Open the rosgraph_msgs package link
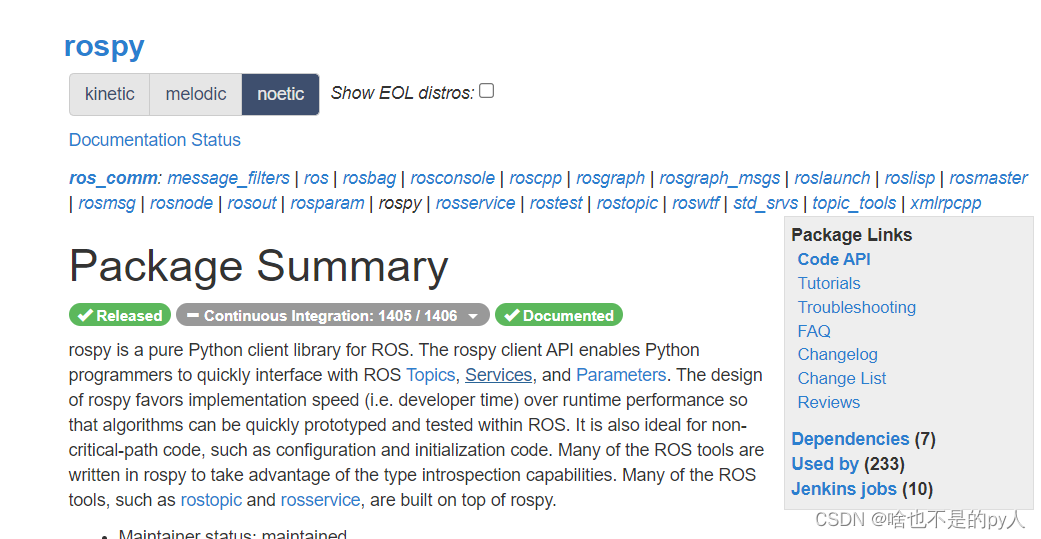The height and width of the screenshot is (539, 1041). pyautogui.click(x=720, y=178)
